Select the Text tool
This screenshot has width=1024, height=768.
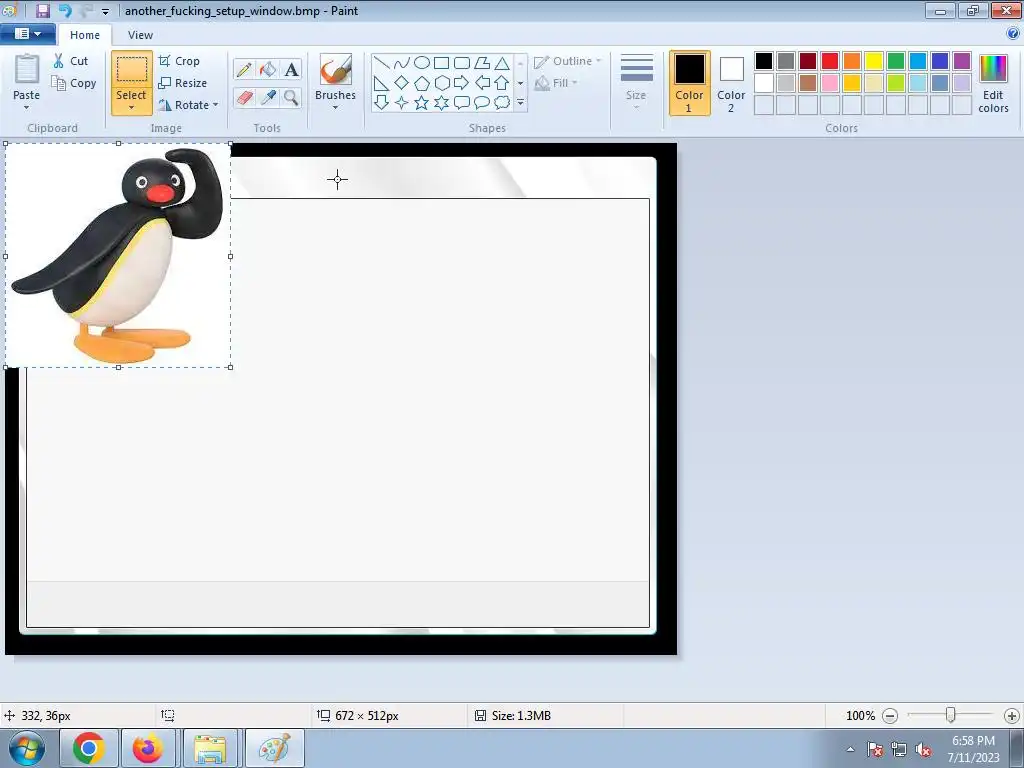coord(291,69)
